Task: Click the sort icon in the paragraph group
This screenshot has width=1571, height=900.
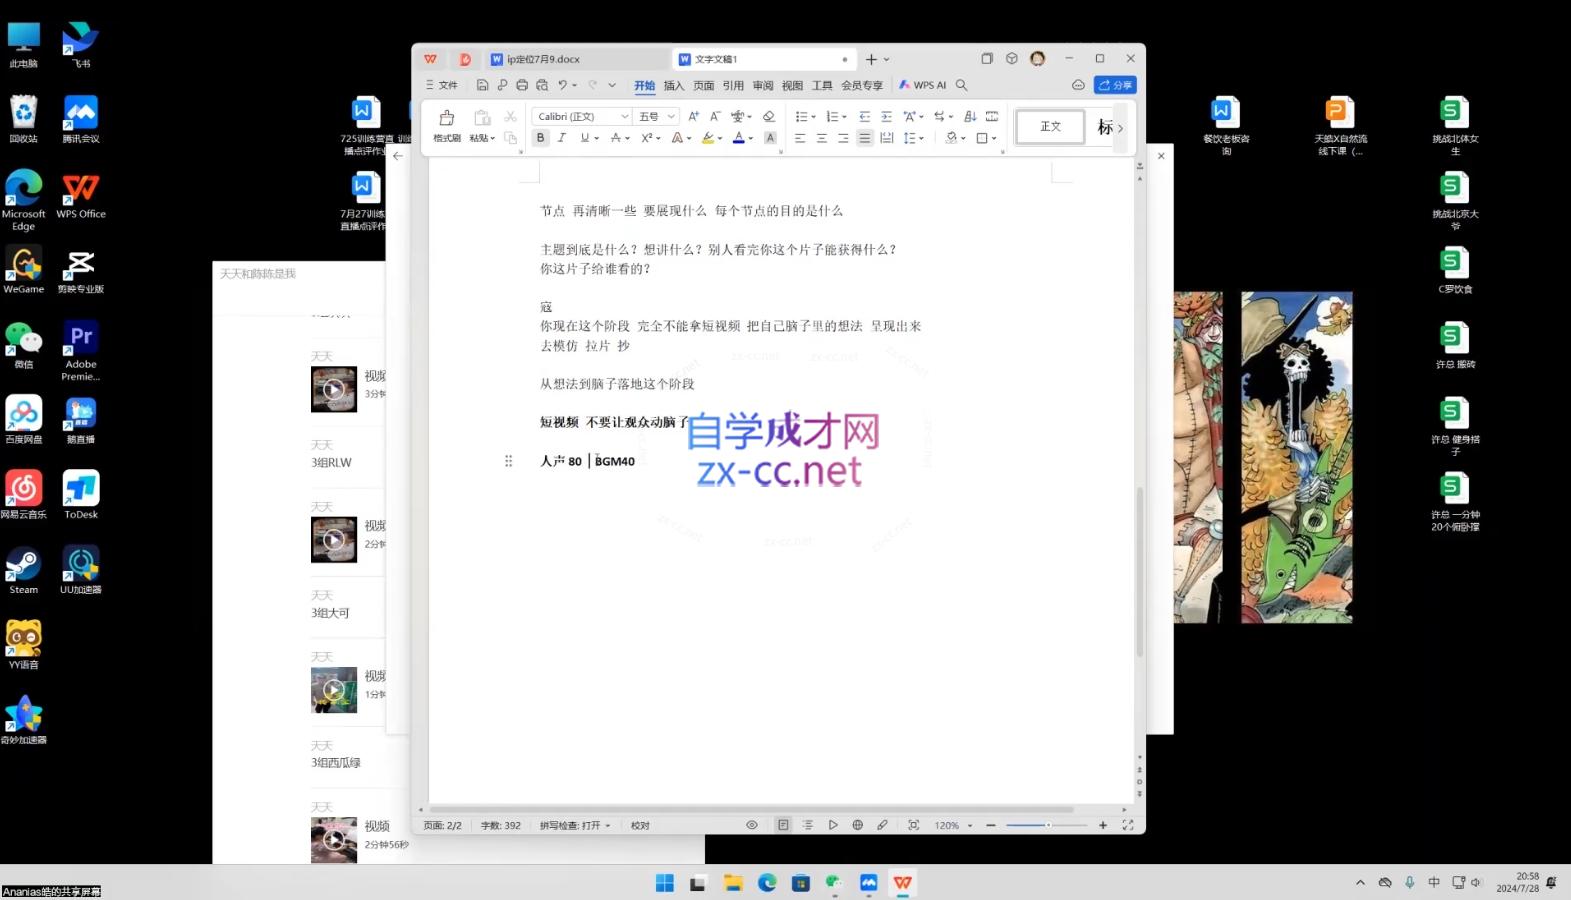Action: click(x=969, y=117)
